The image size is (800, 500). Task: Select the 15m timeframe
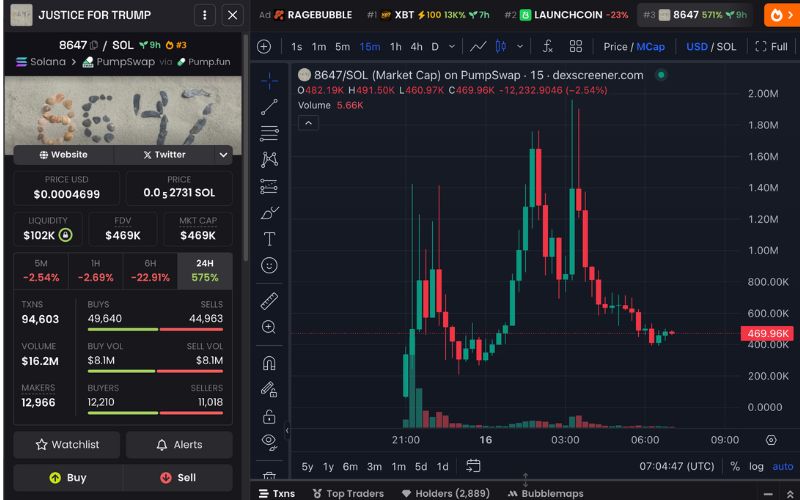[x=370, y=47]
